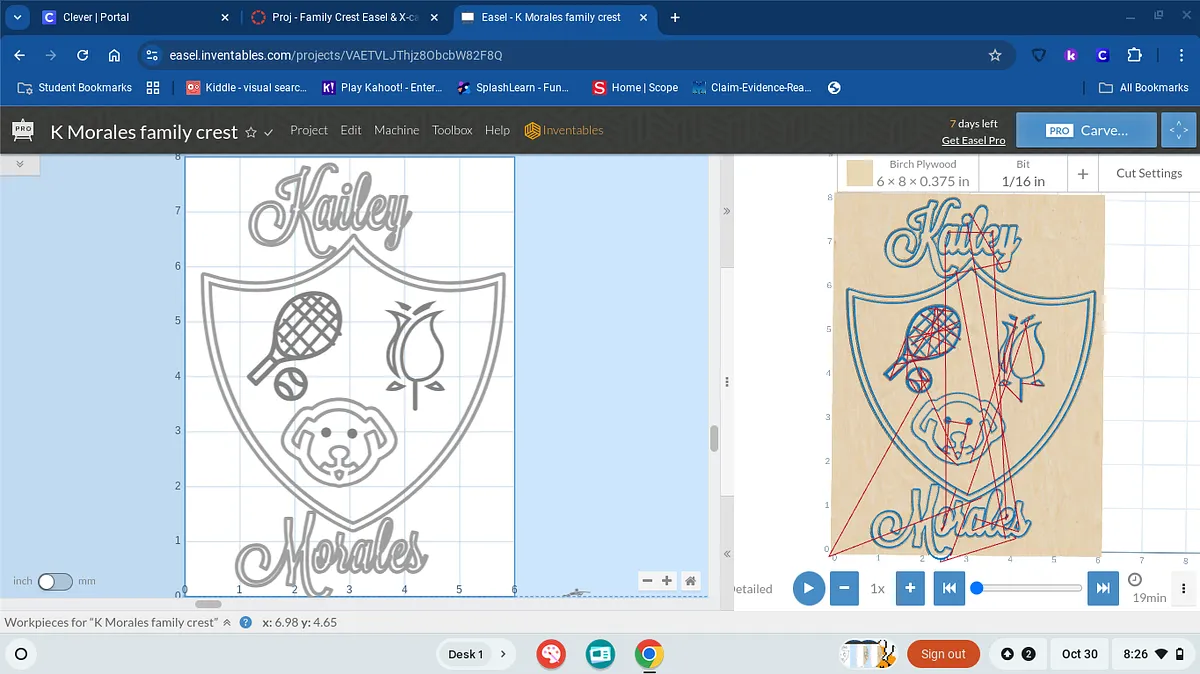Toggle units between inch and mm

click(x=55, y=581)
